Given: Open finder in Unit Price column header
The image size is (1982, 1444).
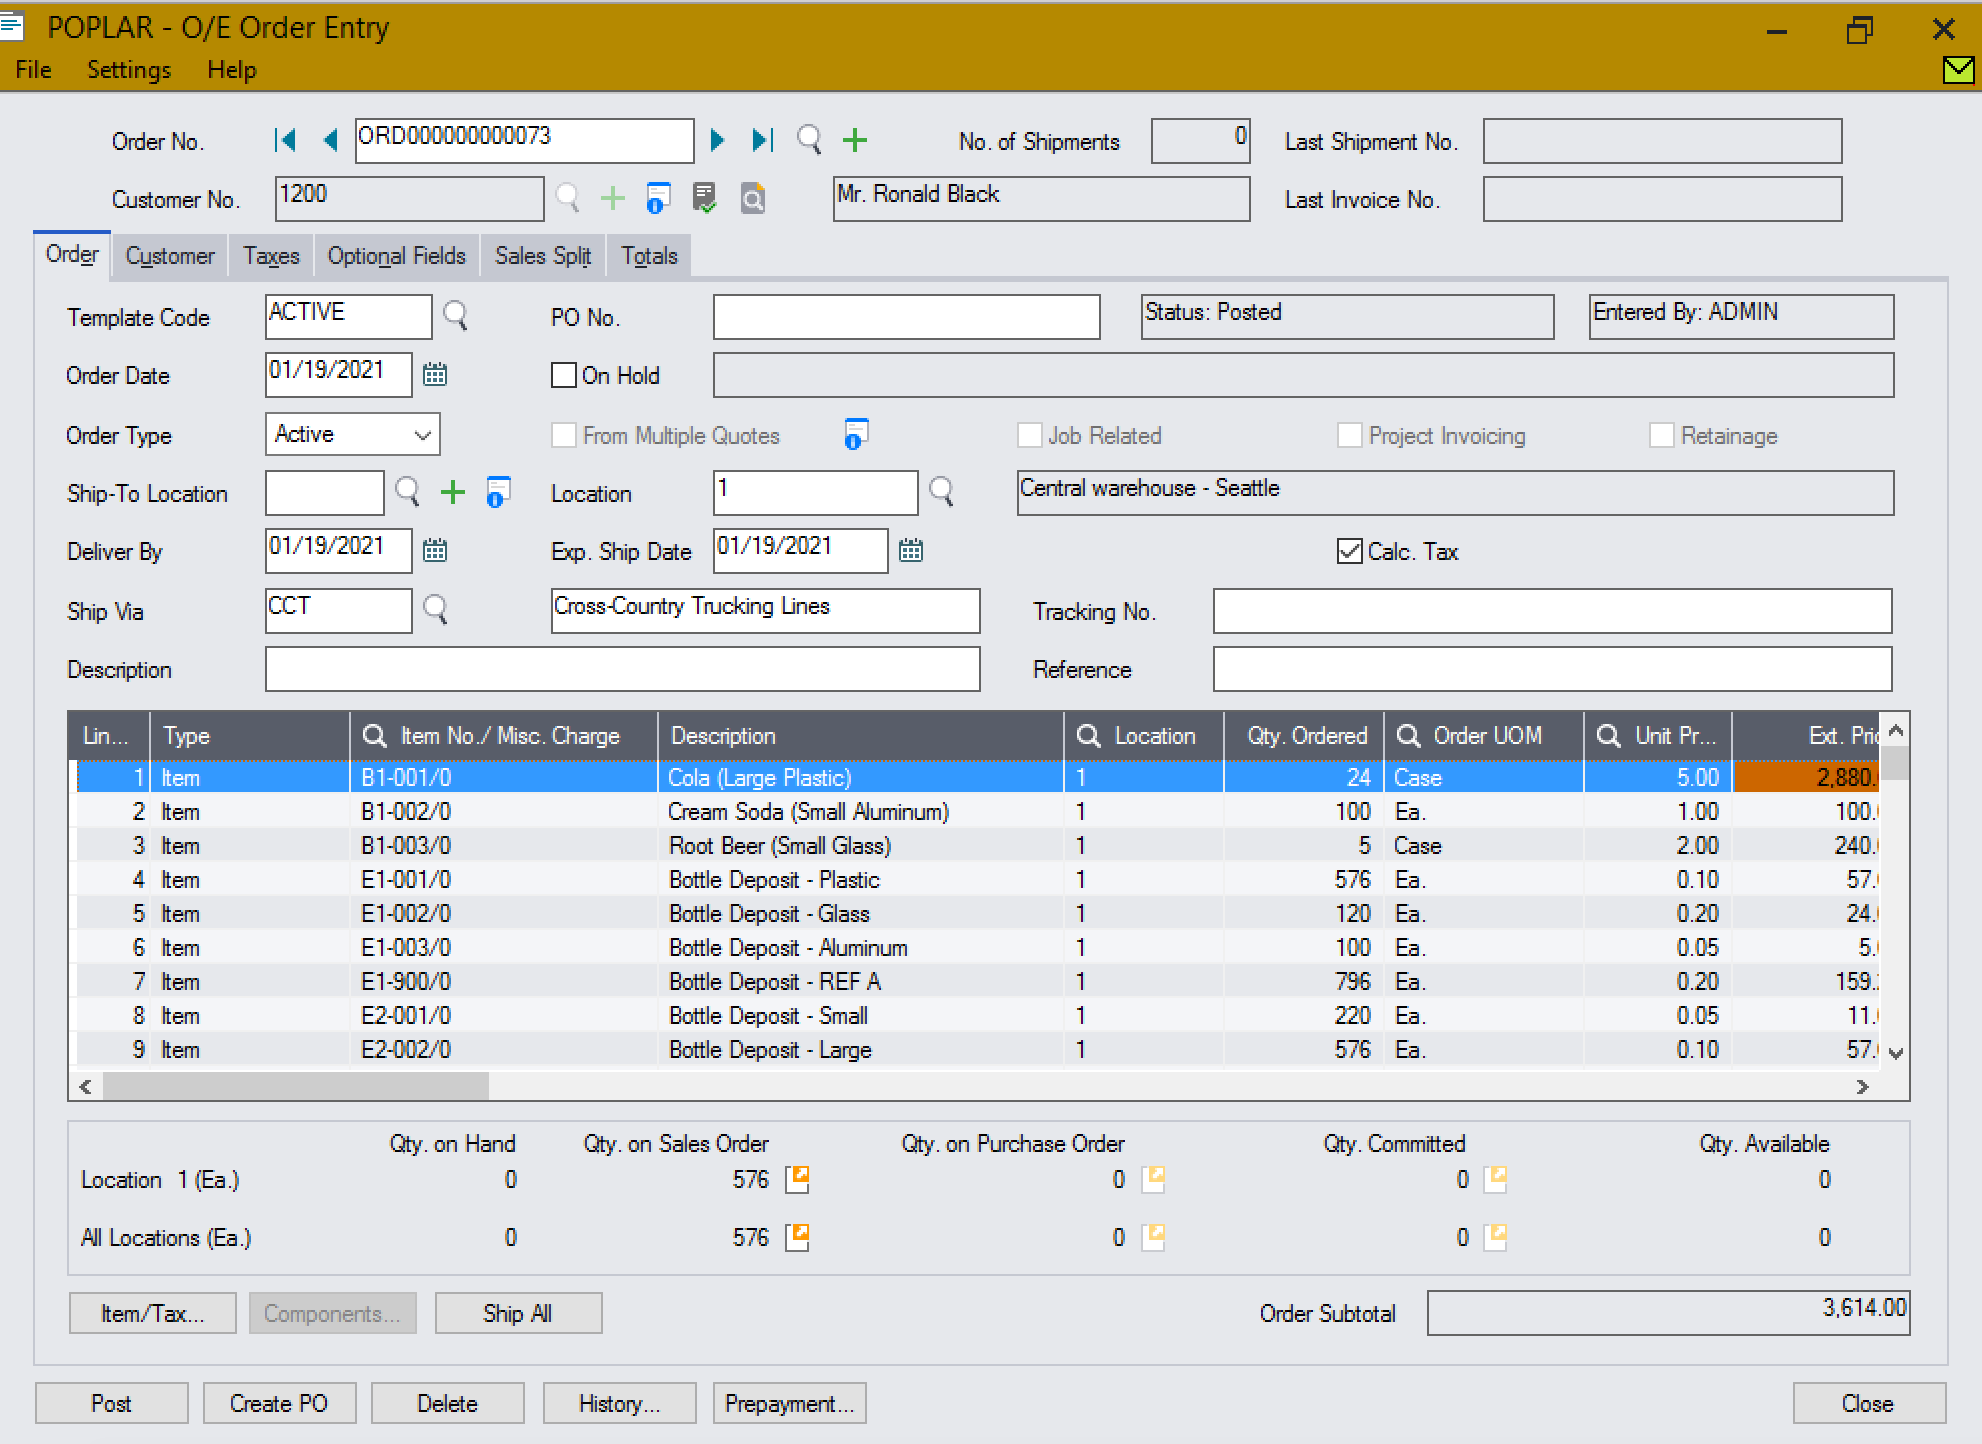Looking at the screenshot, I should [x=1609, y=736].
